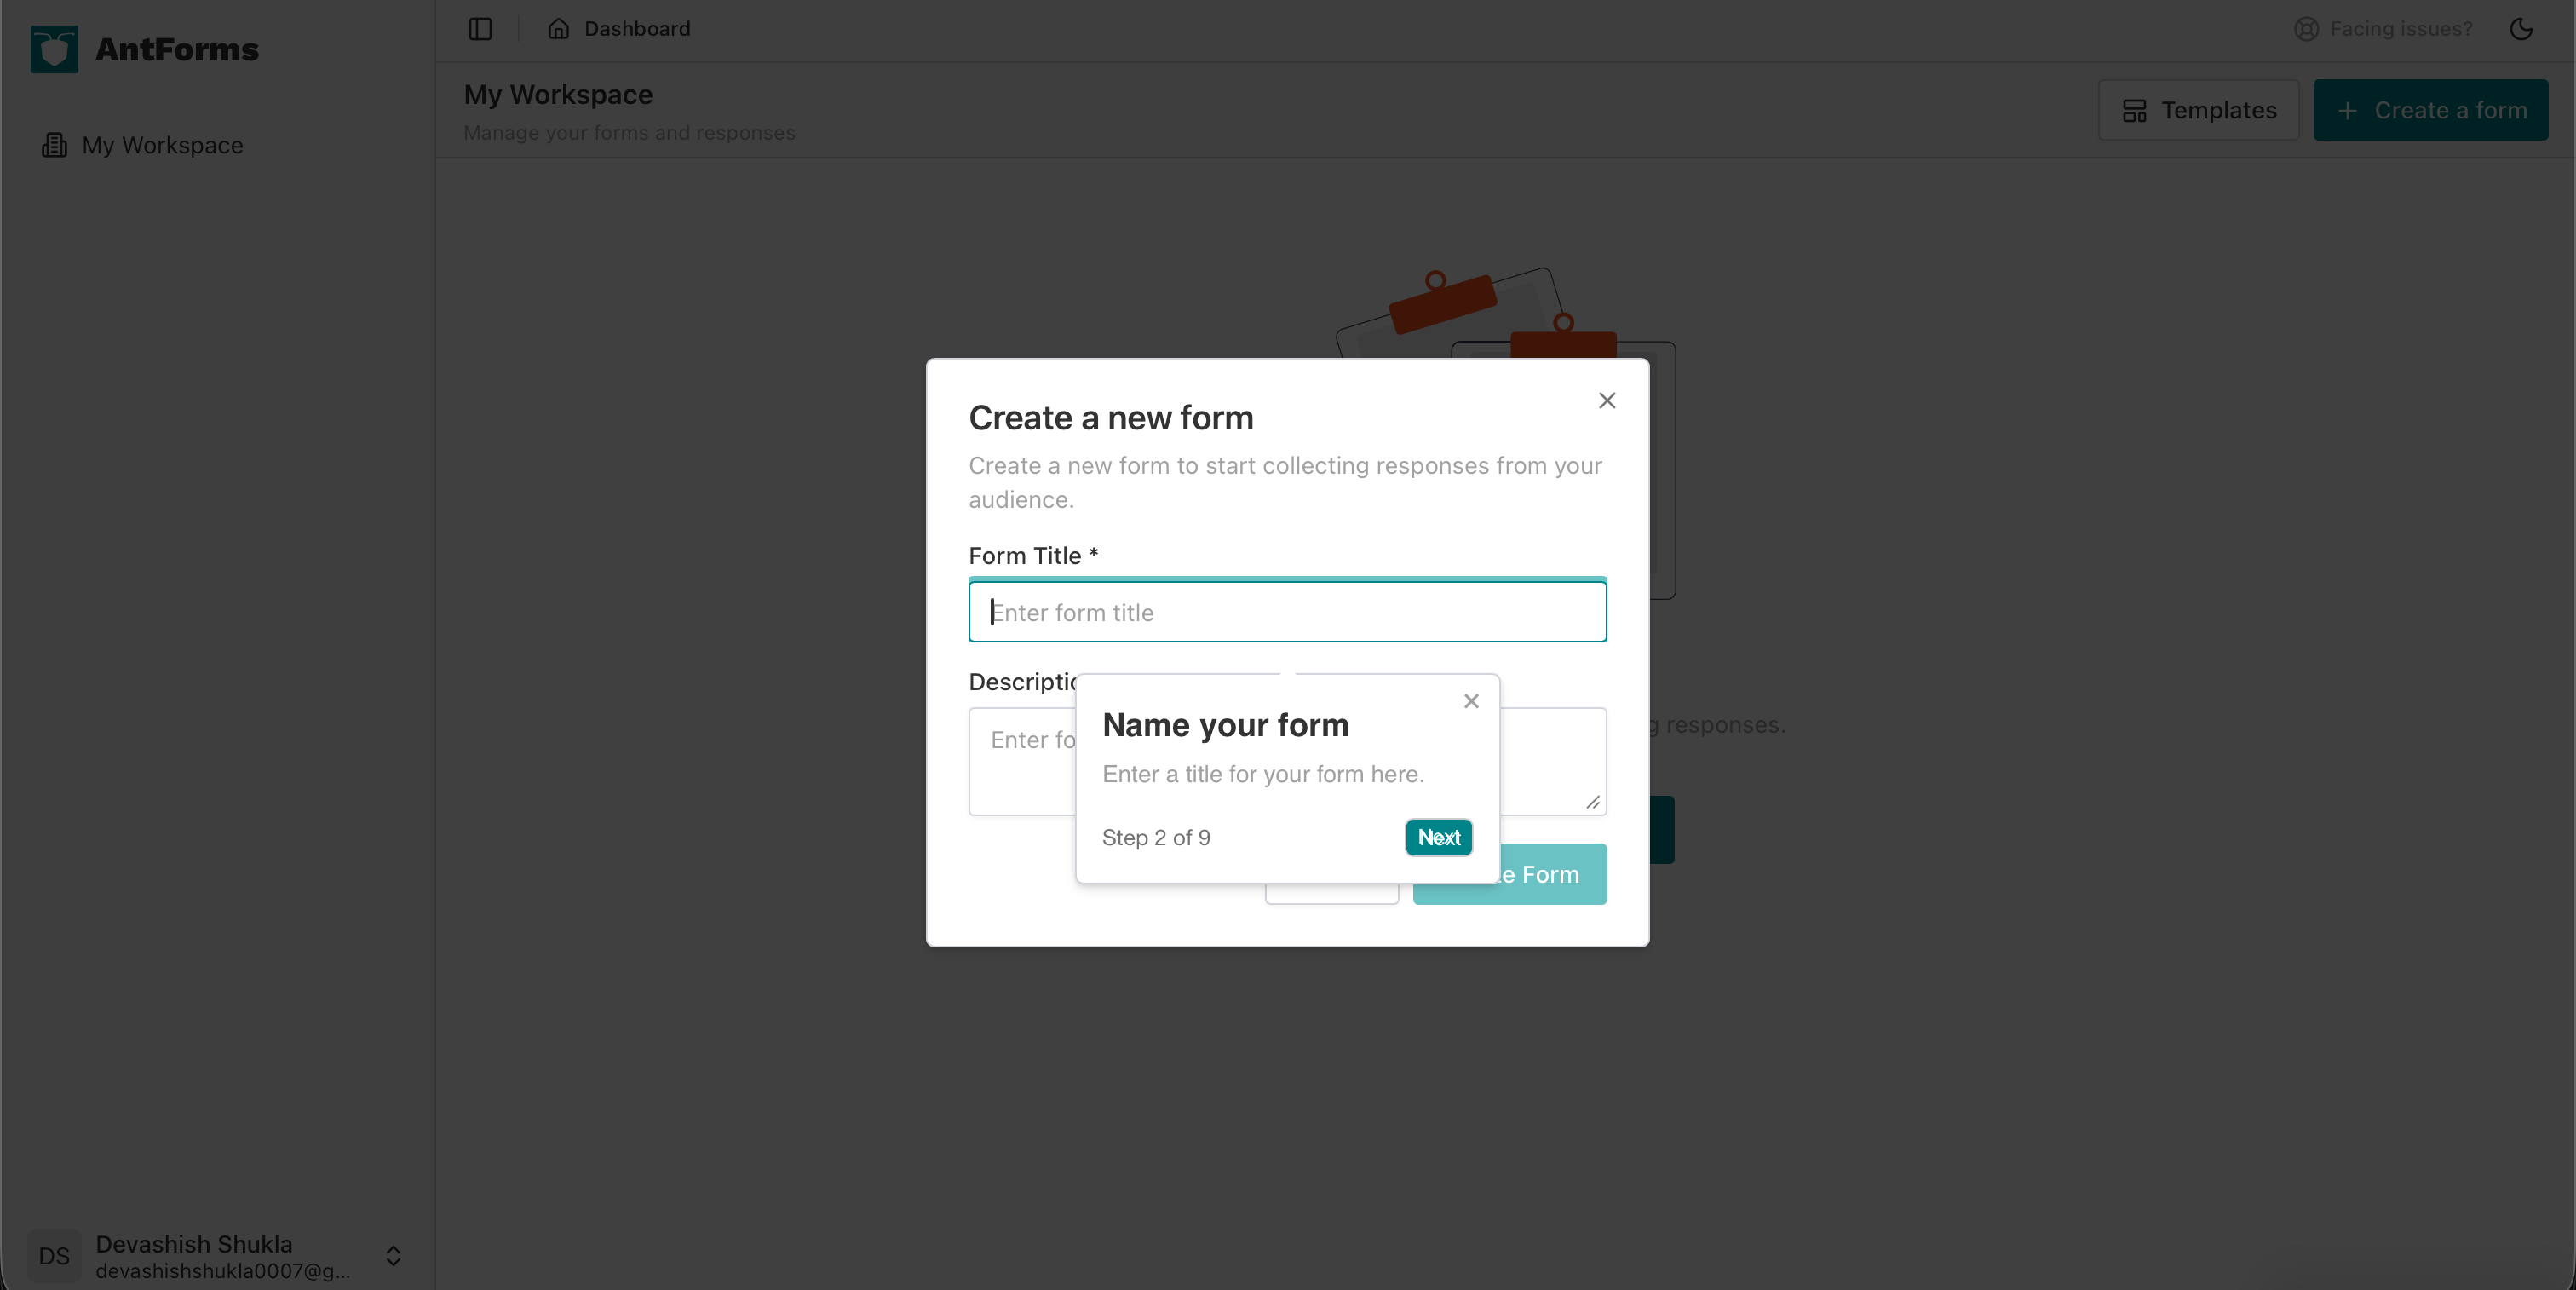Open the Facing issues help icon

2306,29
